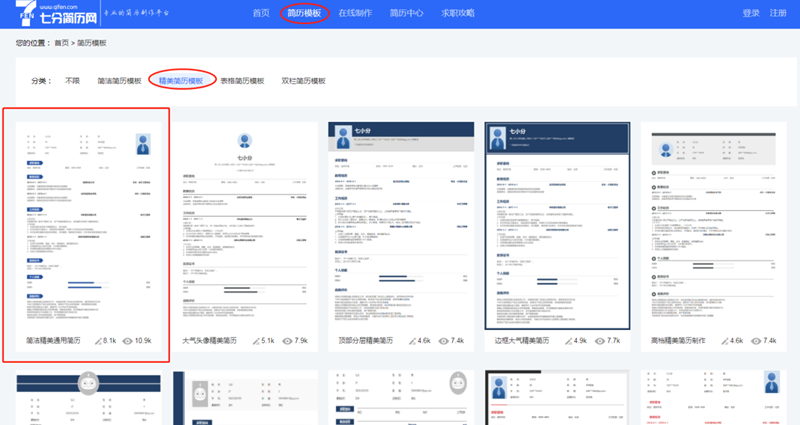
Task: Click the 七分简历网 site logo
Action: pyautogui.click(x=56, y=13)
